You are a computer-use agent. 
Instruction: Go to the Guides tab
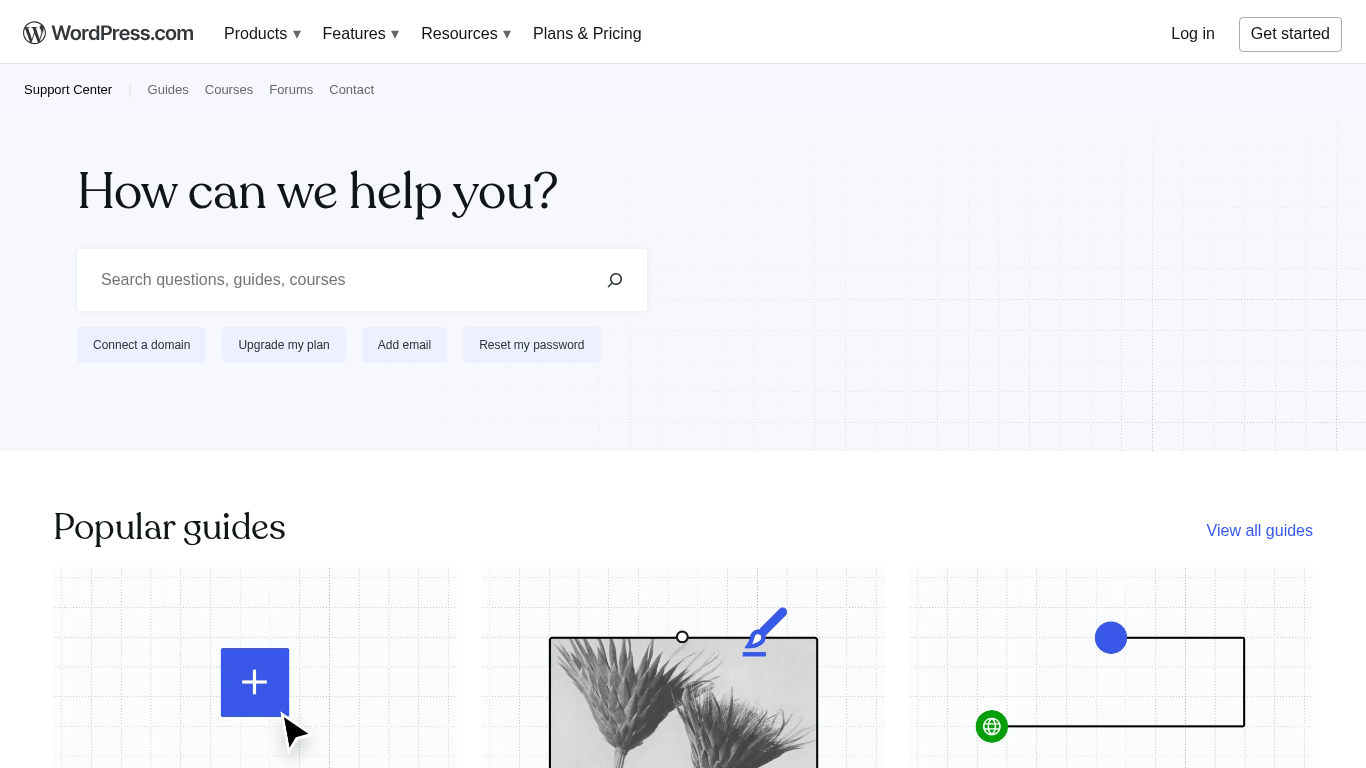click(168, 90)
